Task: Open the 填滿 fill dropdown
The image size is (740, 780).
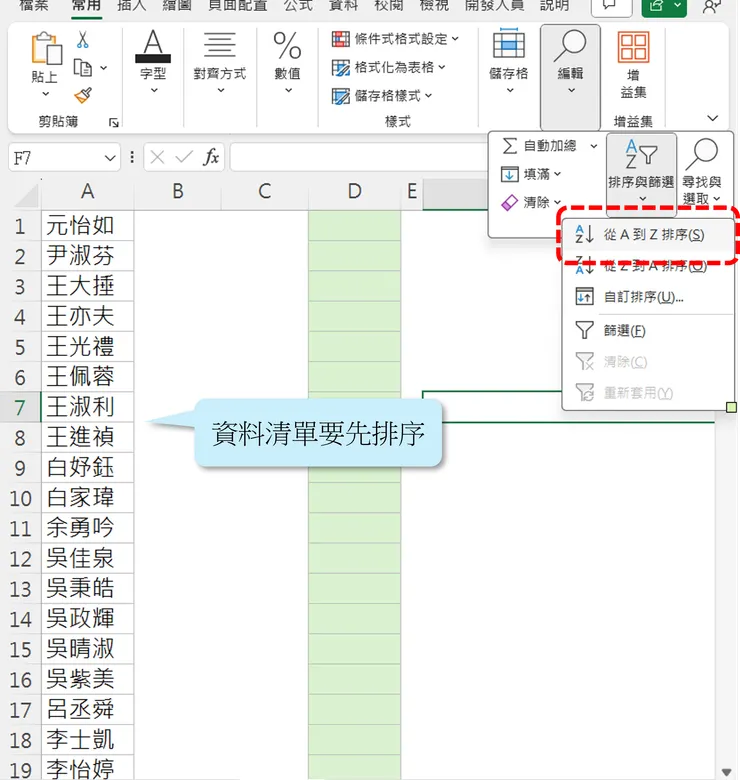Action: point(531,174)
